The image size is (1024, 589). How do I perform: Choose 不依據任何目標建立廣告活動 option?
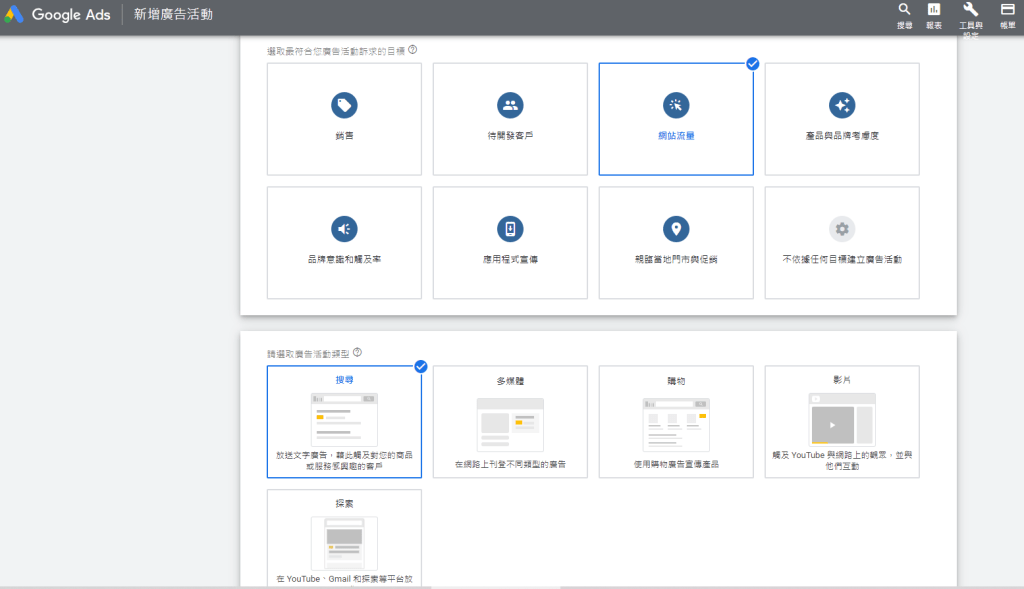coord(842,242)
